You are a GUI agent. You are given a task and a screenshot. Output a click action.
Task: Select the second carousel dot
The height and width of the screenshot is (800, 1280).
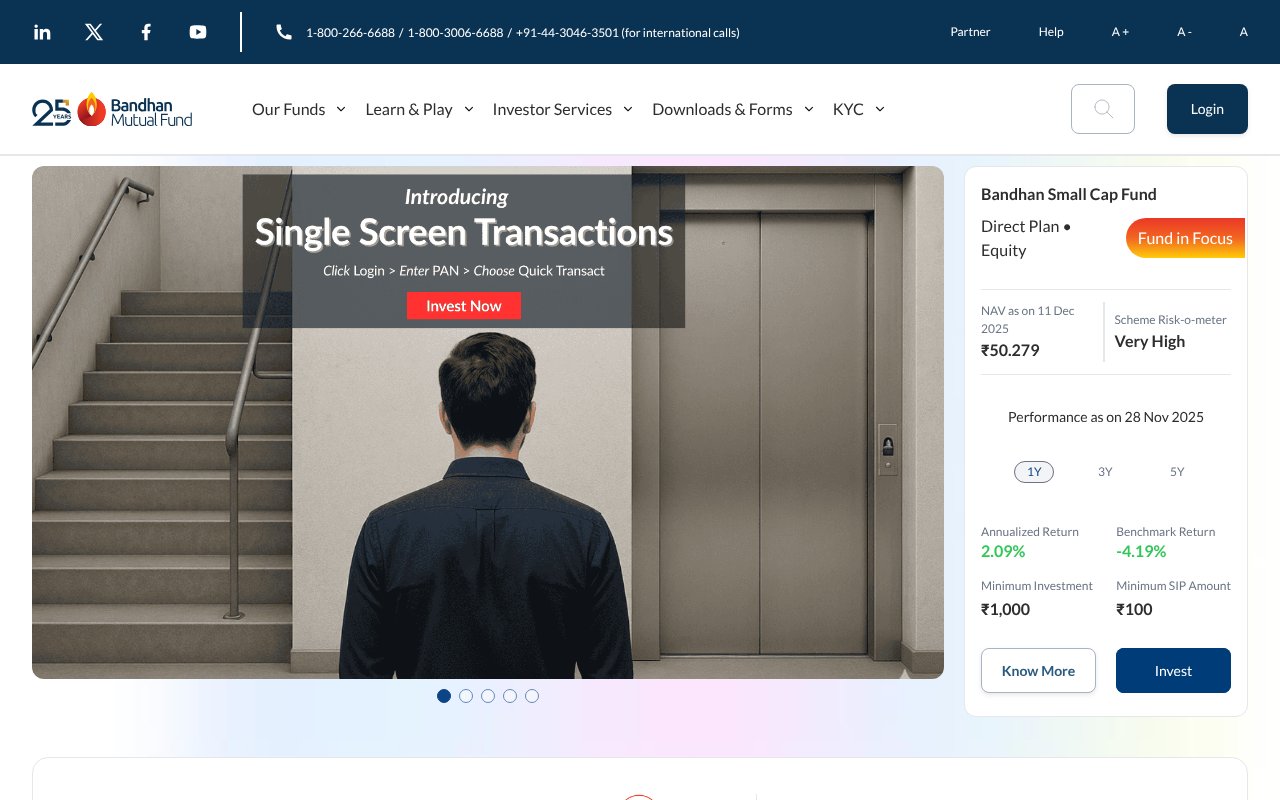coord(466,696)
